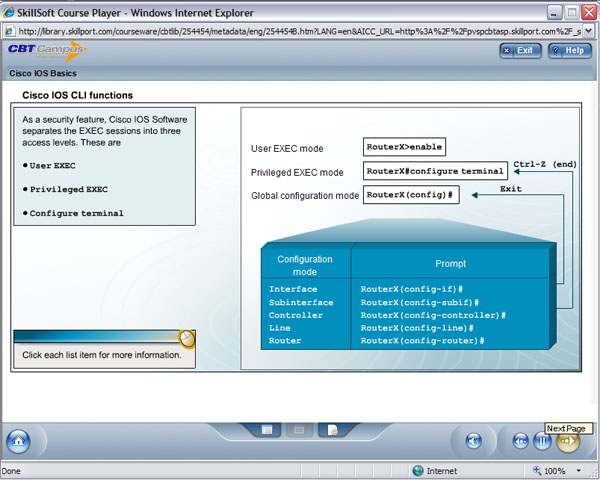Click the Global configuration mode label
Image resolution: width=600 pixels, height=480 pixels.
click(305, 196)
